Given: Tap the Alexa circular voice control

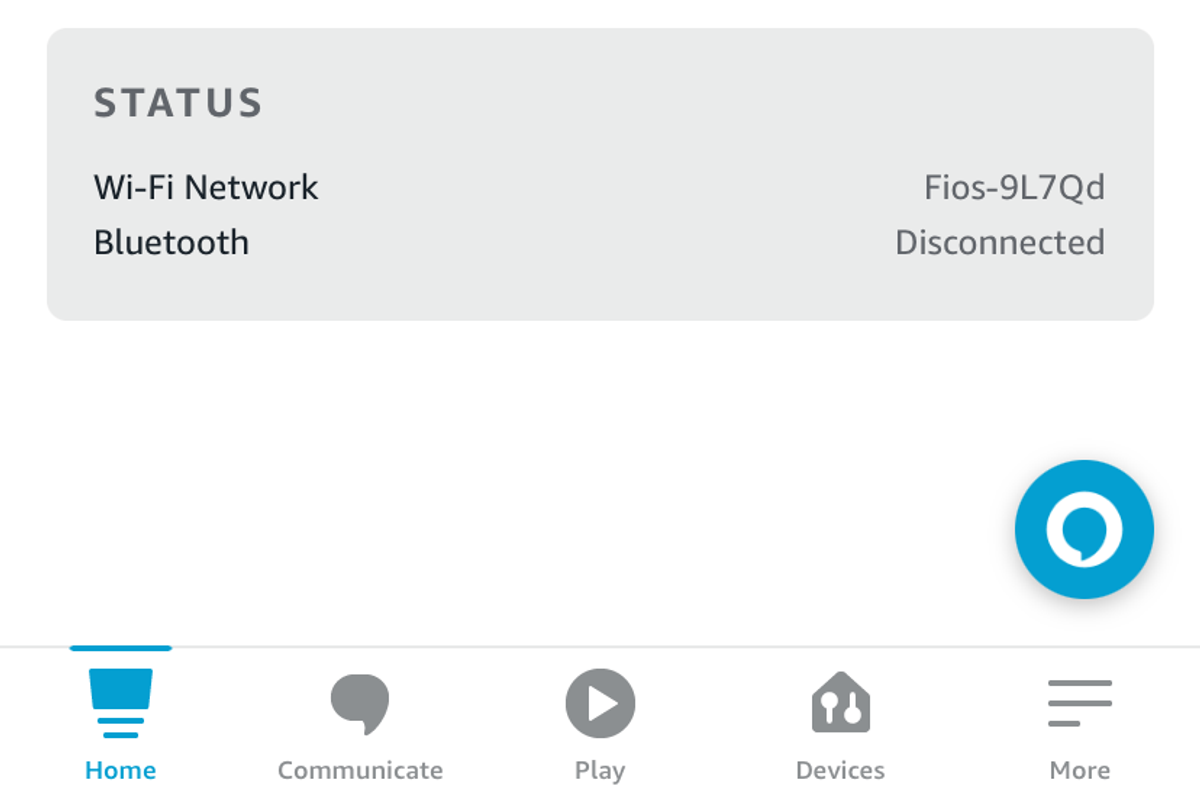Looking at the screenshot, I should 1084,529.
